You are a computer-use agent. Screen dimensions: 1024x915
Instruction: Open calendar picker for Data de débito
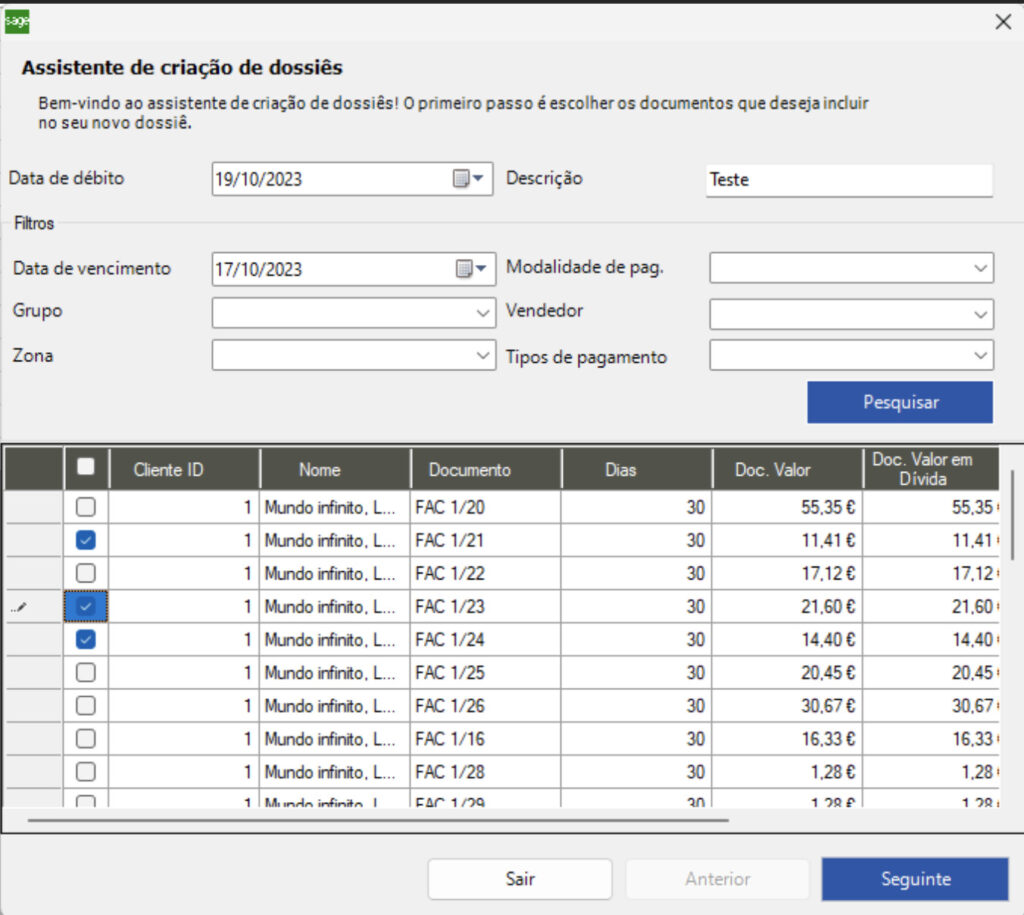pos(468,179)
